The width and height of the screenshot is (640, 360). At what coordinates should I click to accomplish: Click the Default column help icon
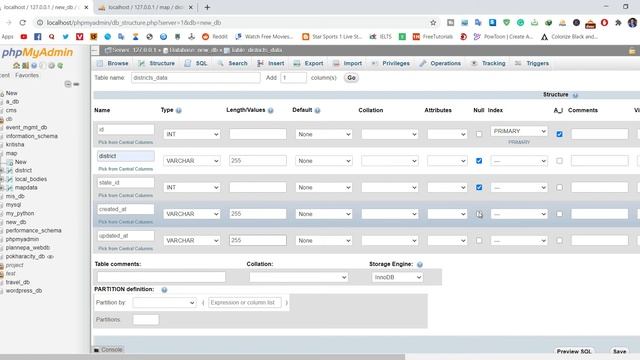click(318, 110)
